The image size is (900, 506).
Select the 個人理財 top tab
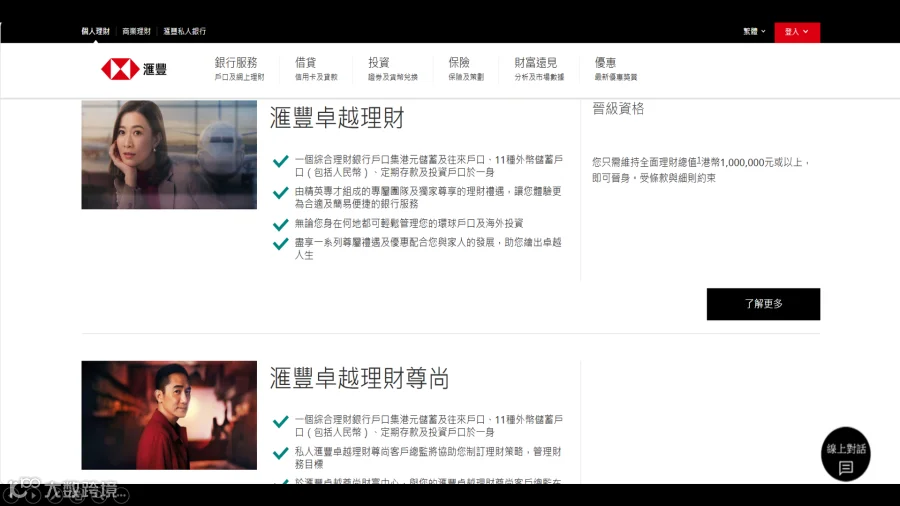[95, 32]
